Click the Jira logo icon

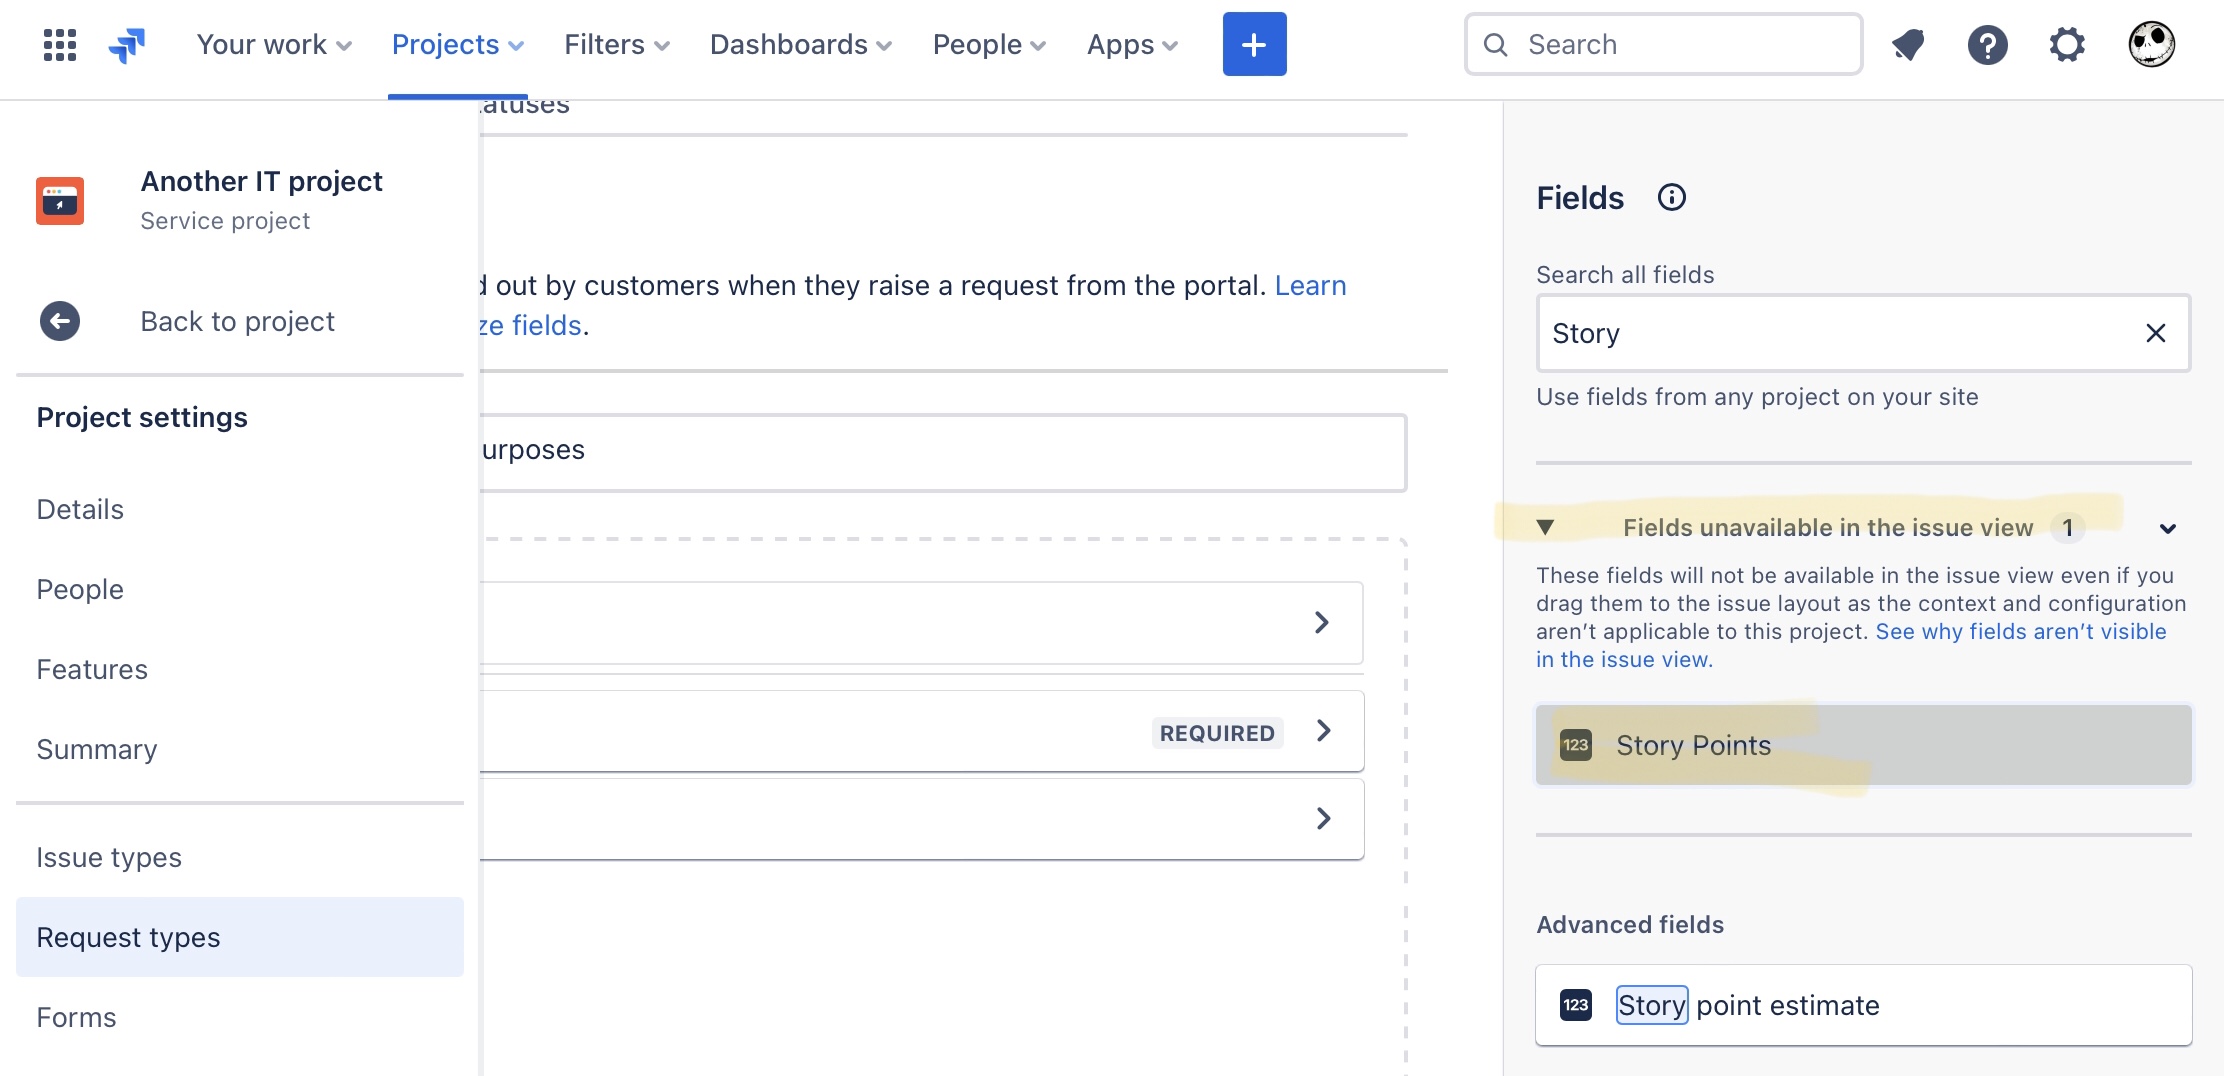(127, 44)
